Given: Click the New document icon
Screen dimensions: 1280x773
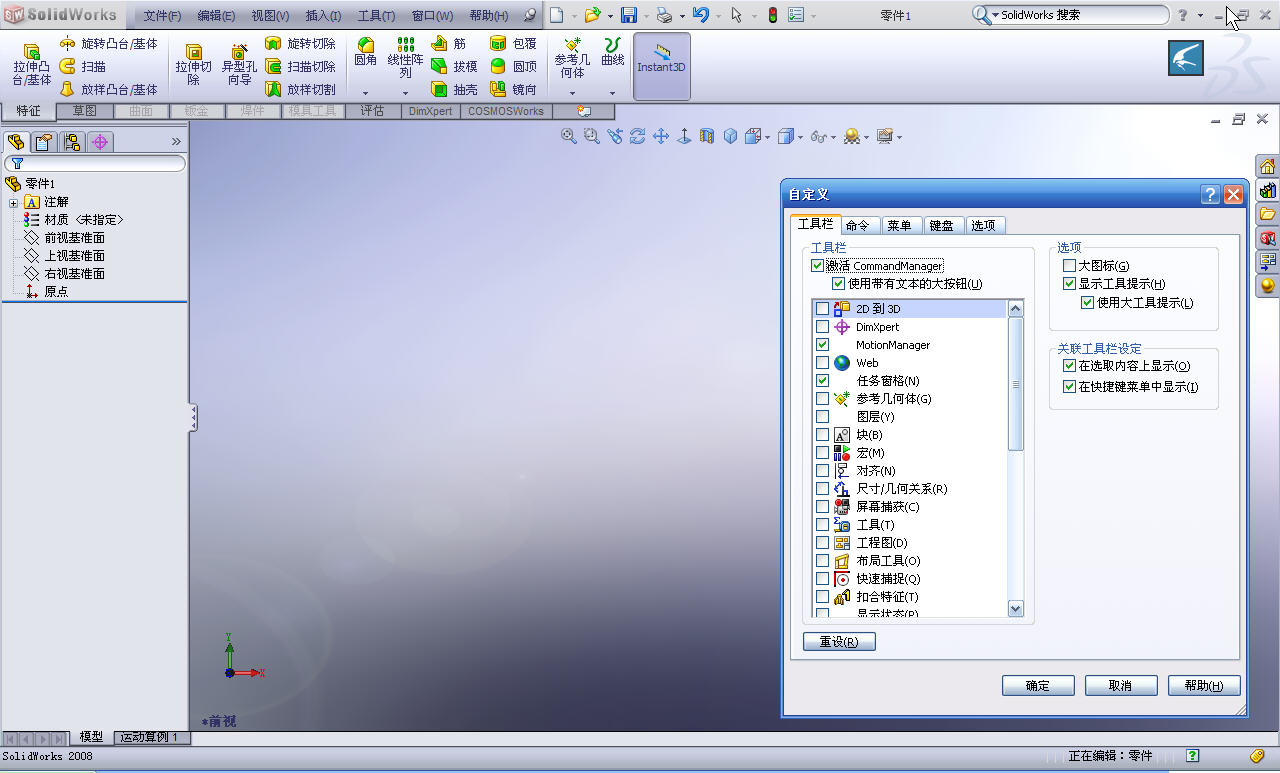Looking at the screenshot, I should click(x=557, y=15).
